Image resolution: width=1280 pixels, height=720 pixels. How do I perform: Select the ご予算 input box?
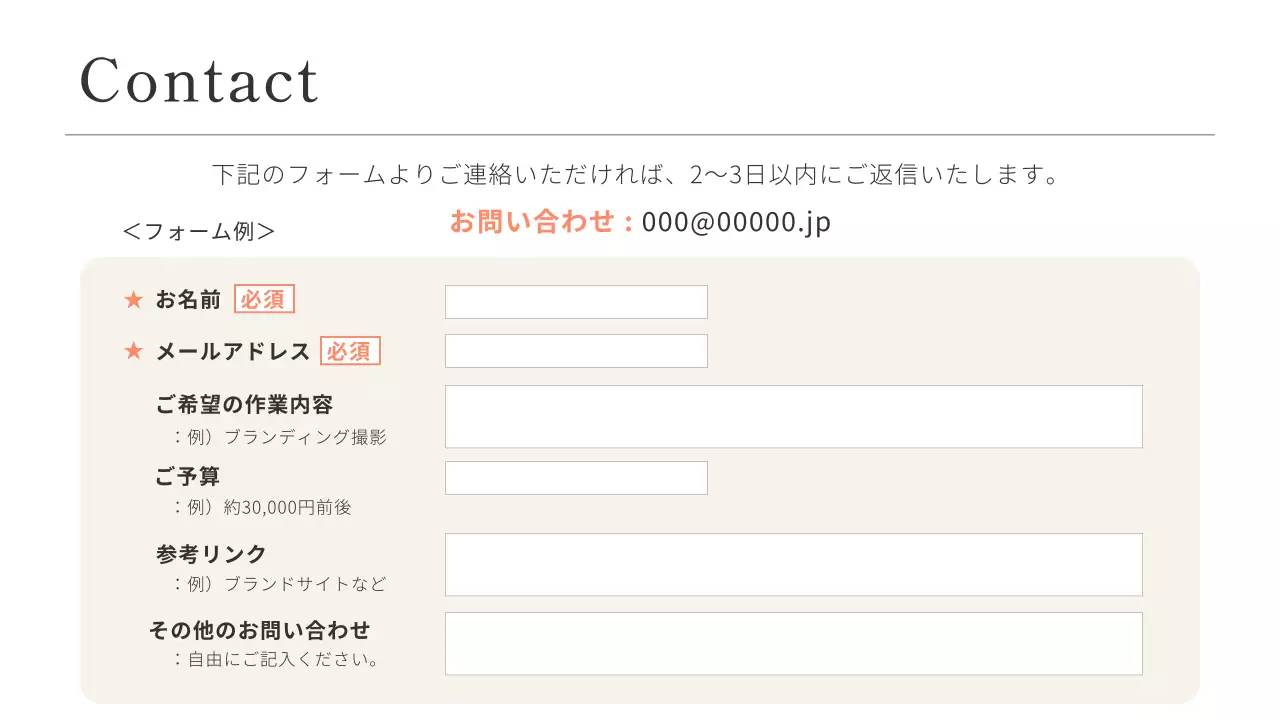[x=576, y=478]
